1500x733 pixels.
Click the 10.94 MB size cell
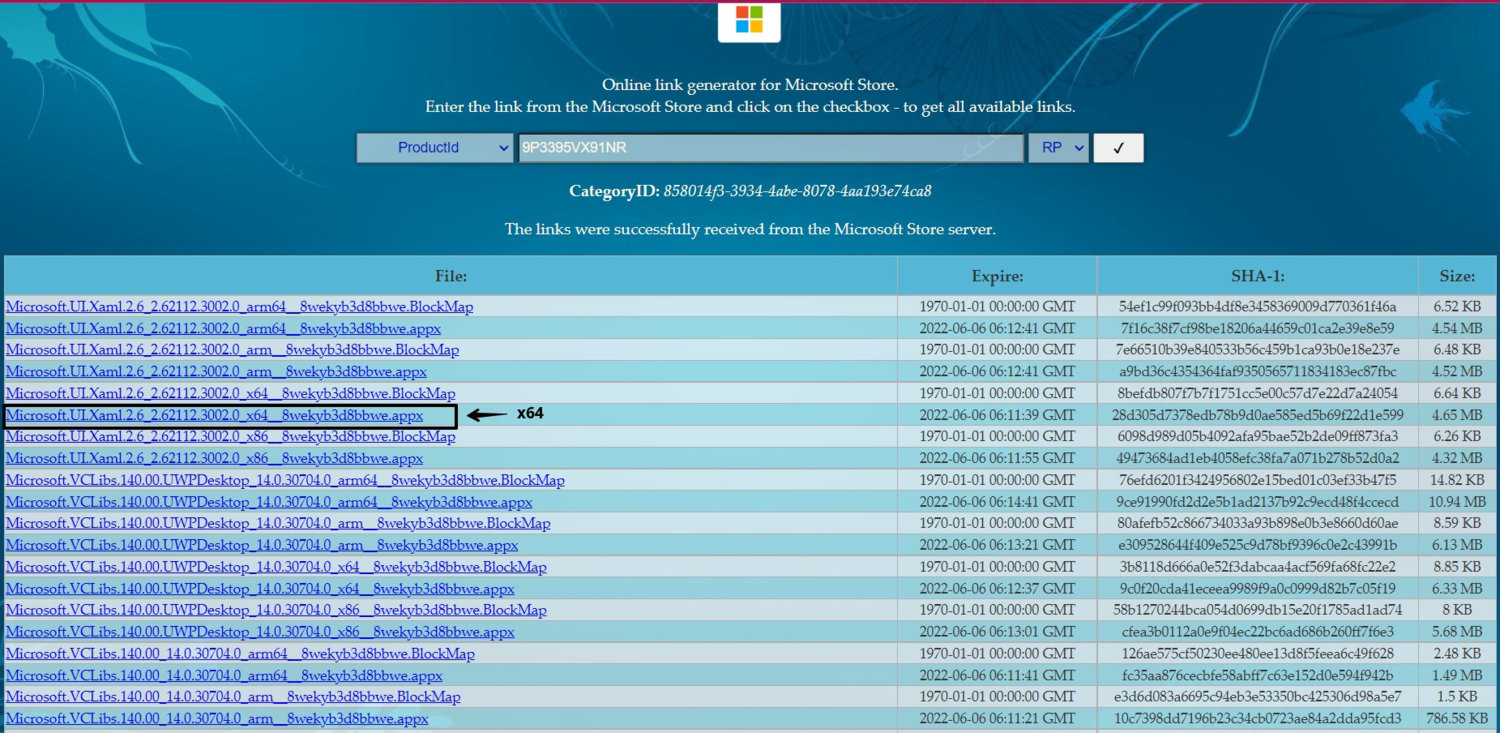(1458, 502)
